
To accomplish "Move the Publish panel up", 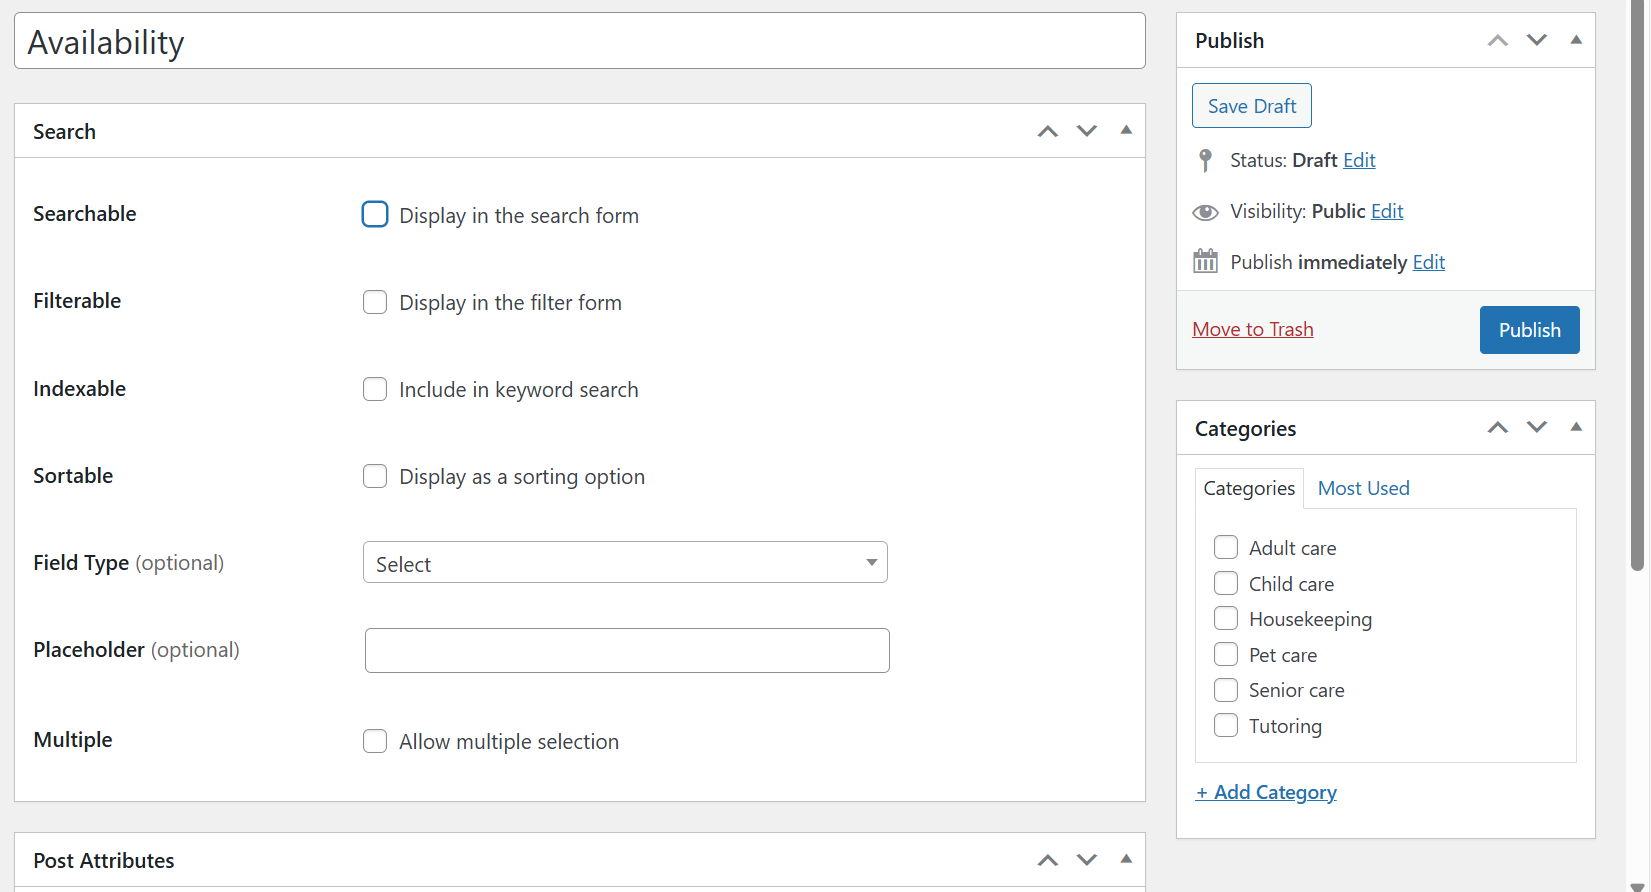I will [x=1497, y=40].
